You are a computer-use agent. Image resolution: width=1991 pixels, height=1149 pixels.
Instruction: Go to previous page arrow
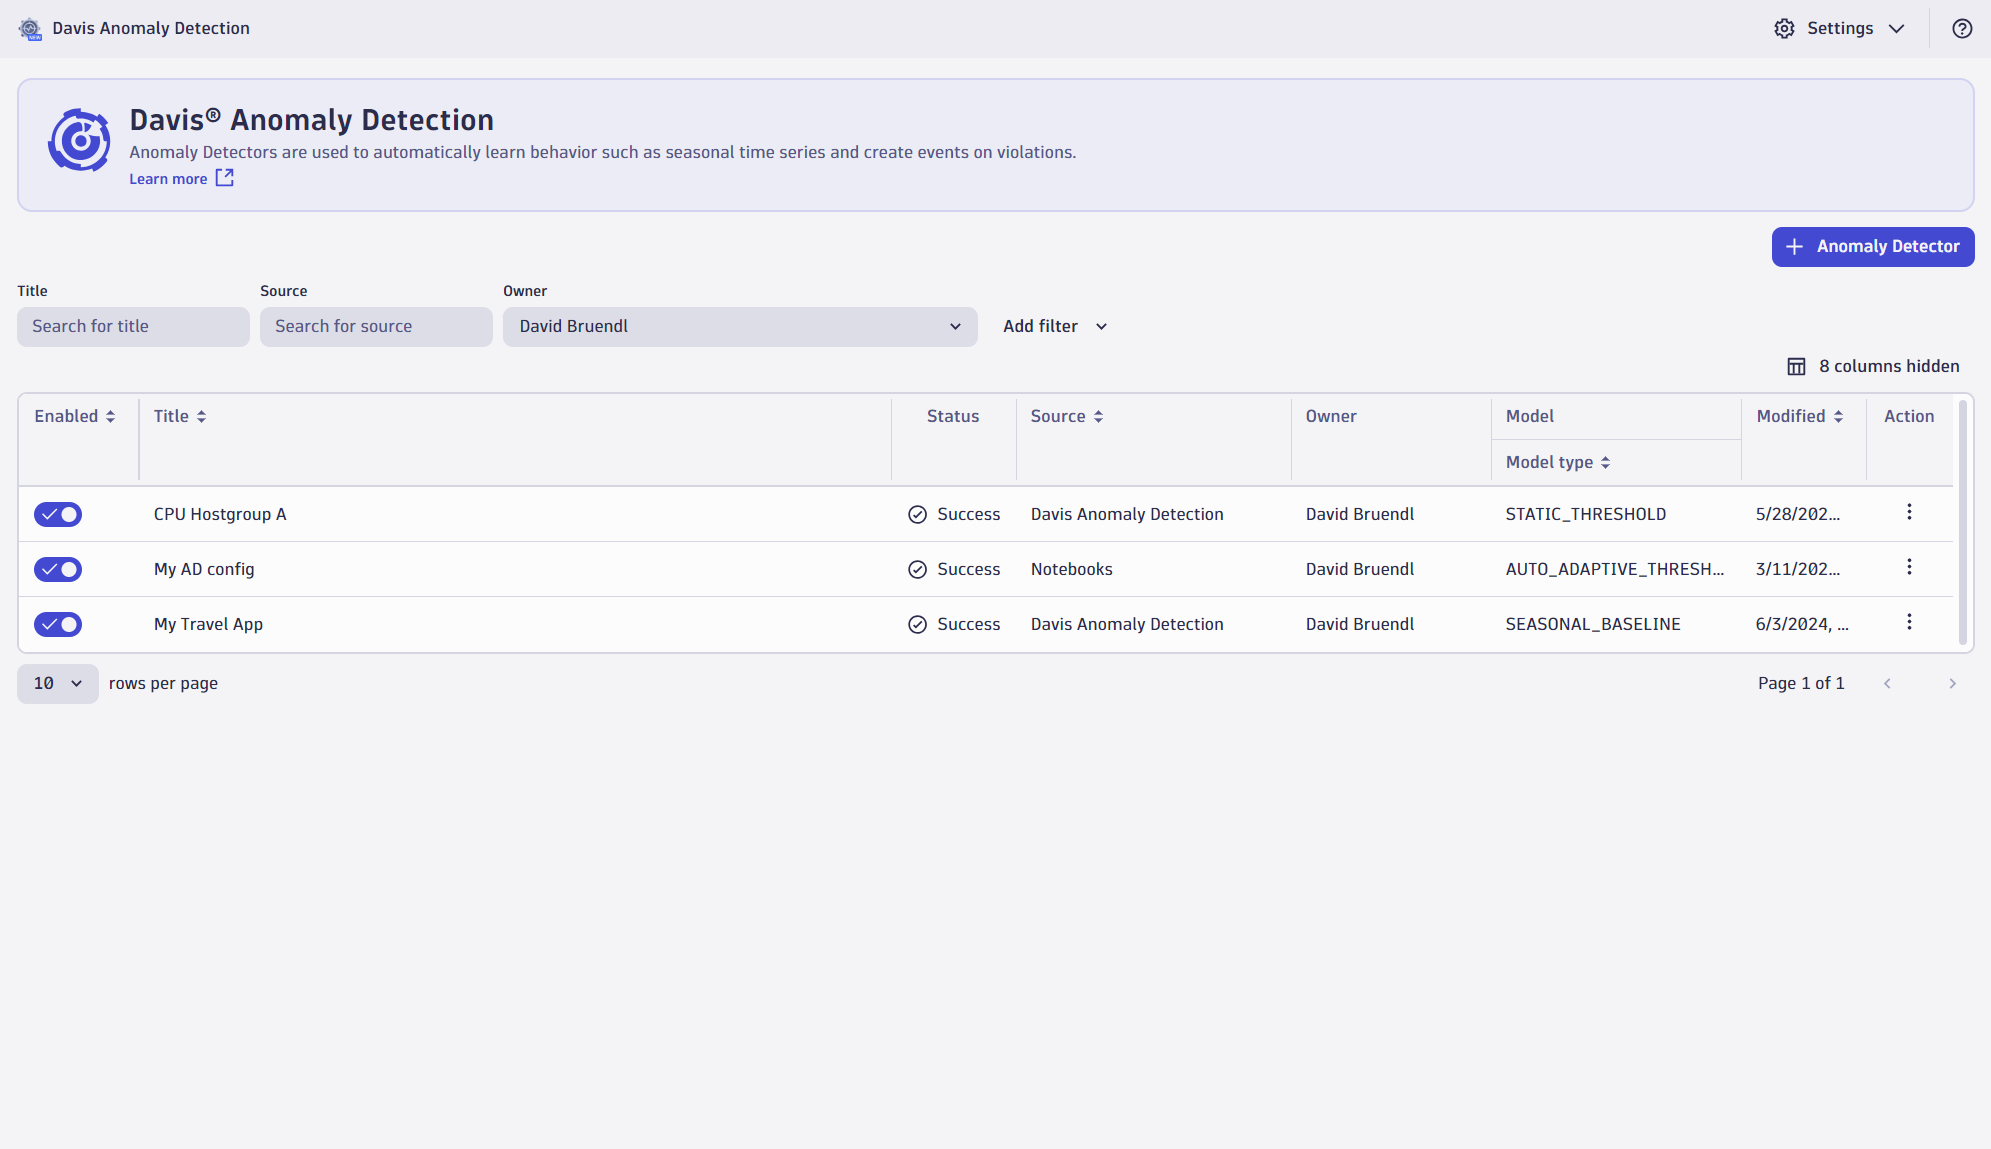[x=1887, y=684]
